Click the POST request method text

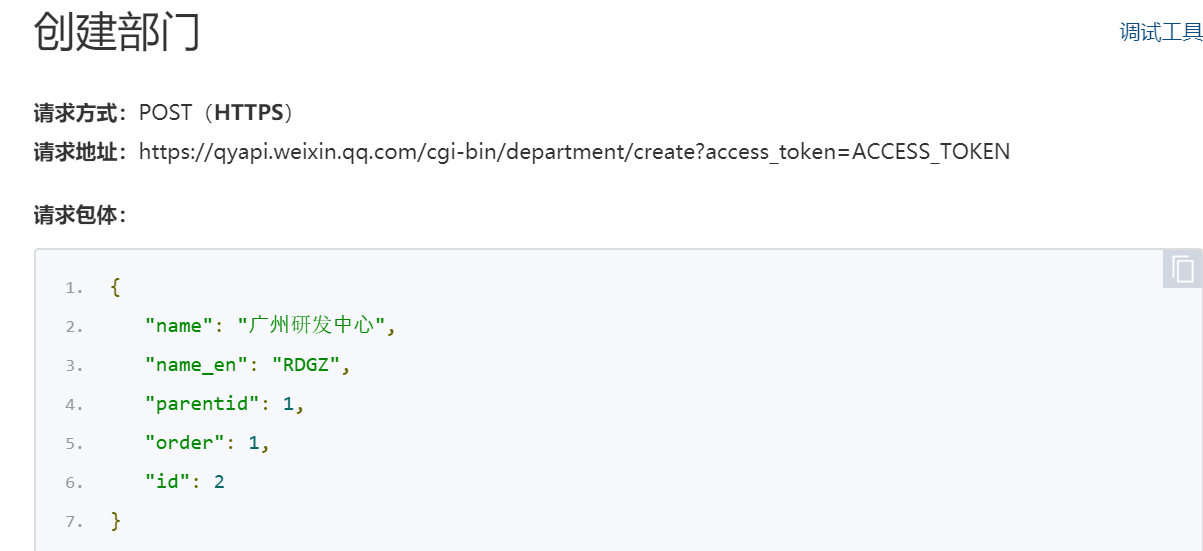pos(165,112)
